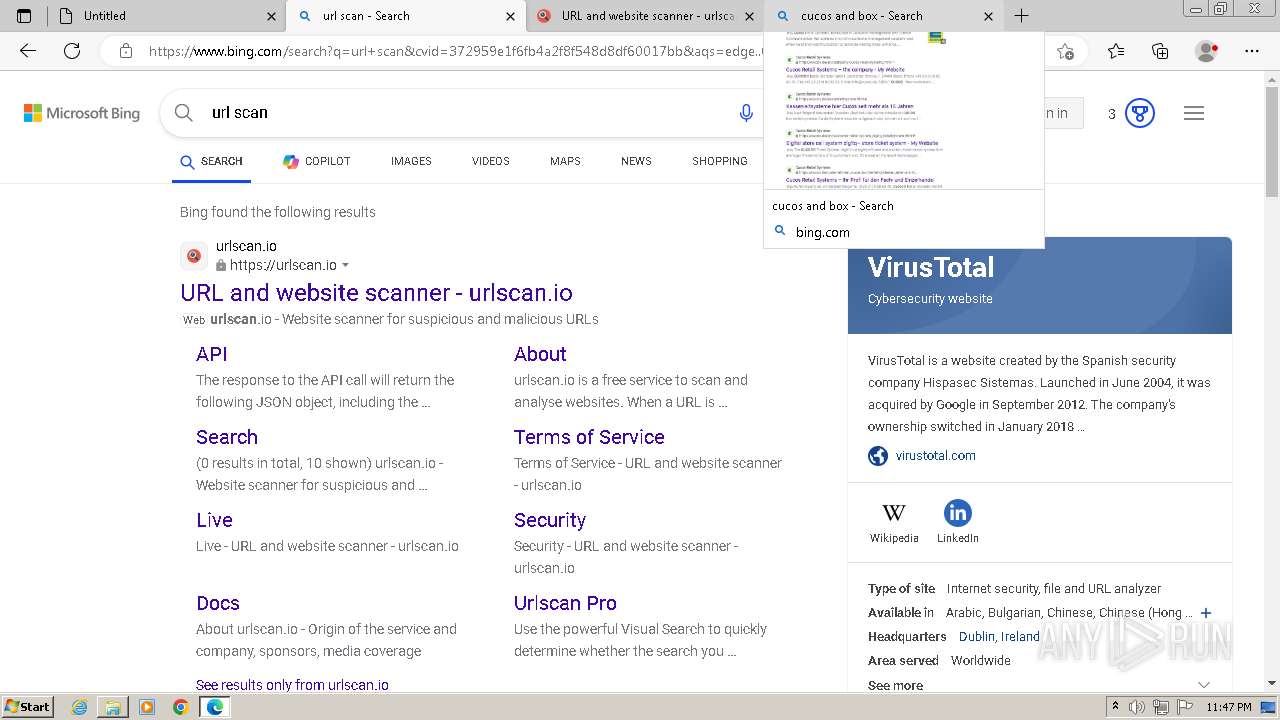Launch Chrome from the taskbar

[180, 707]
